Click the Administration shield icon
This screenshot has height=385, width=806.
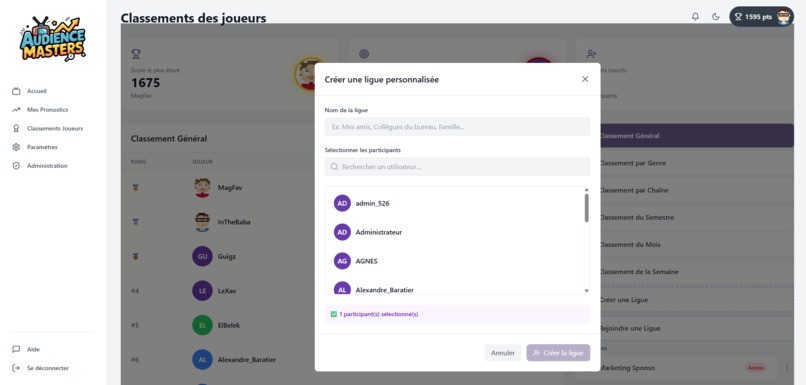point(16,166)
